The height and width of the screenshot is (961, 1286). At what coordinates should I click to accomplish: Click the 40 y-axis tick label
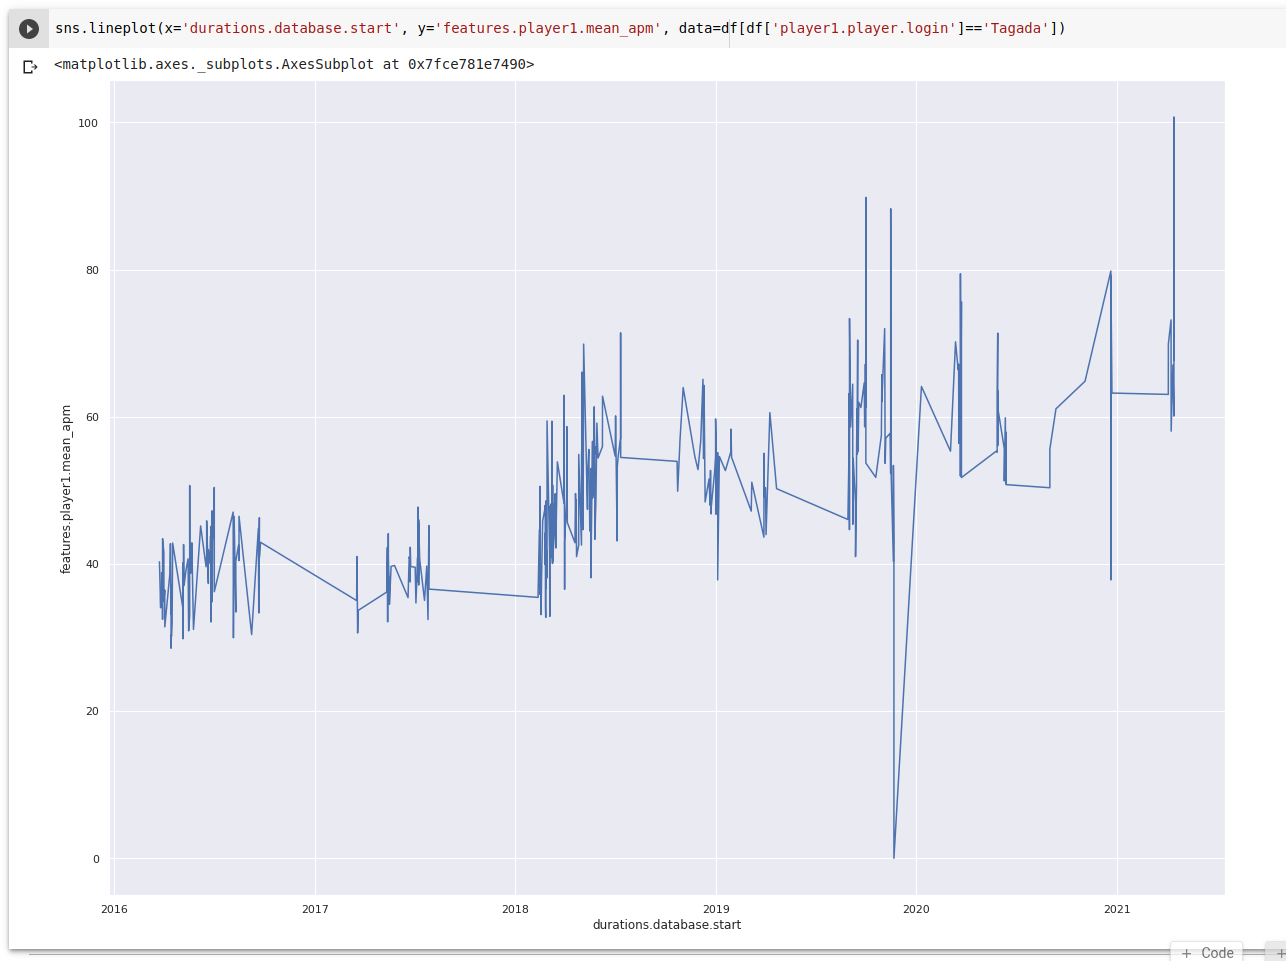92,564
